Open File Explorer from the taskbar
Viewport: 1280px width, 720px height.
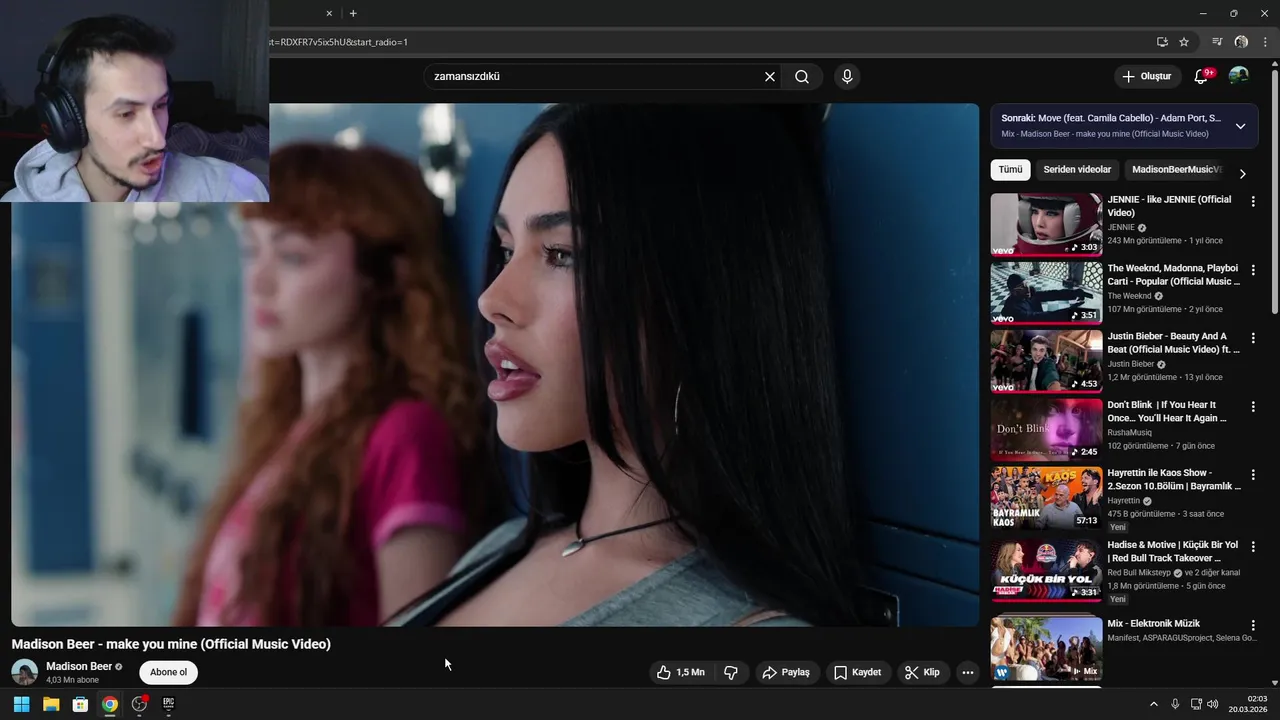coord(51,704)
